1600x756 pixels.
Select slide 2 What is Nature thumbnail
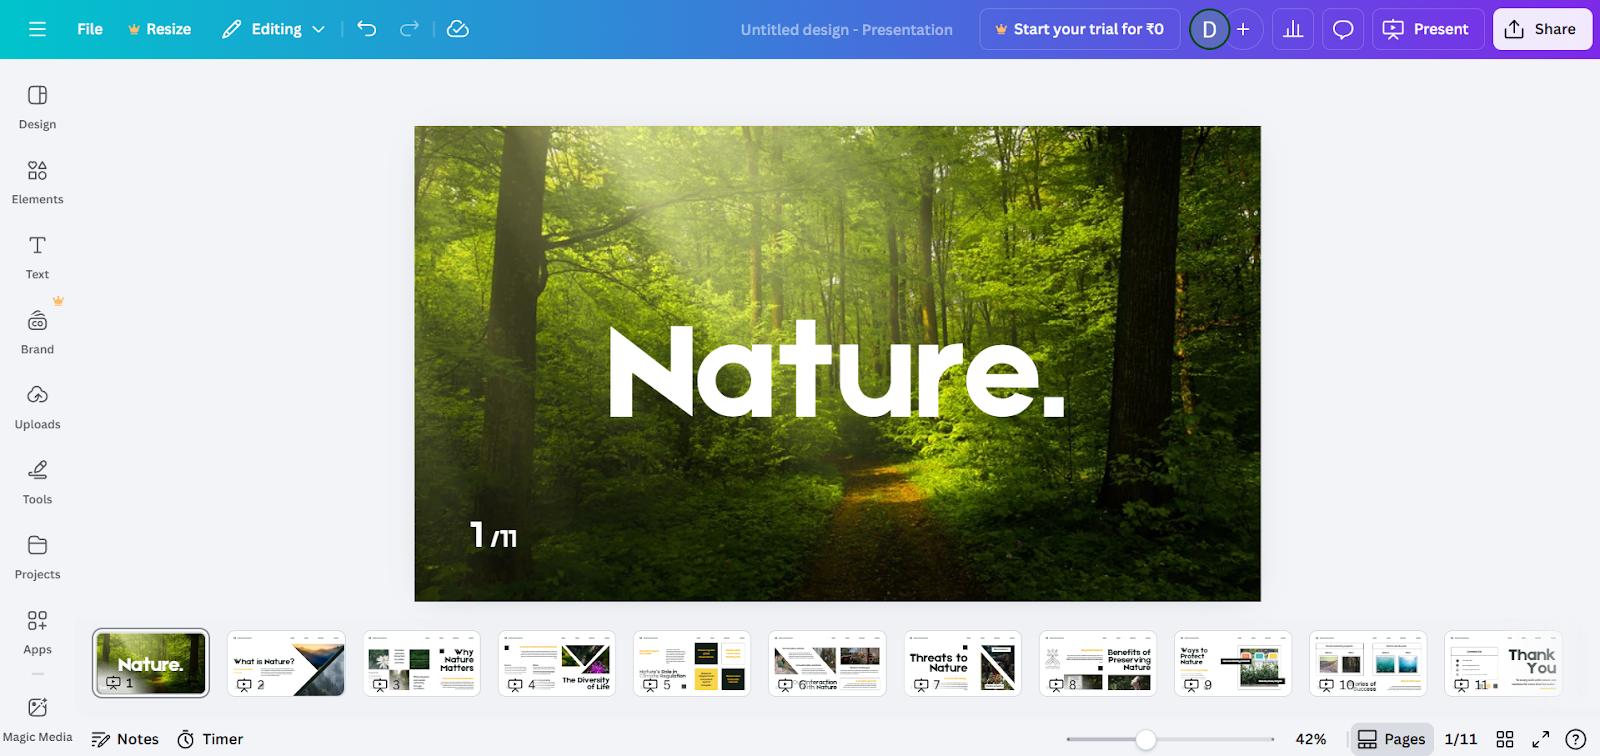pyautogui.click(x=286, y=663)
